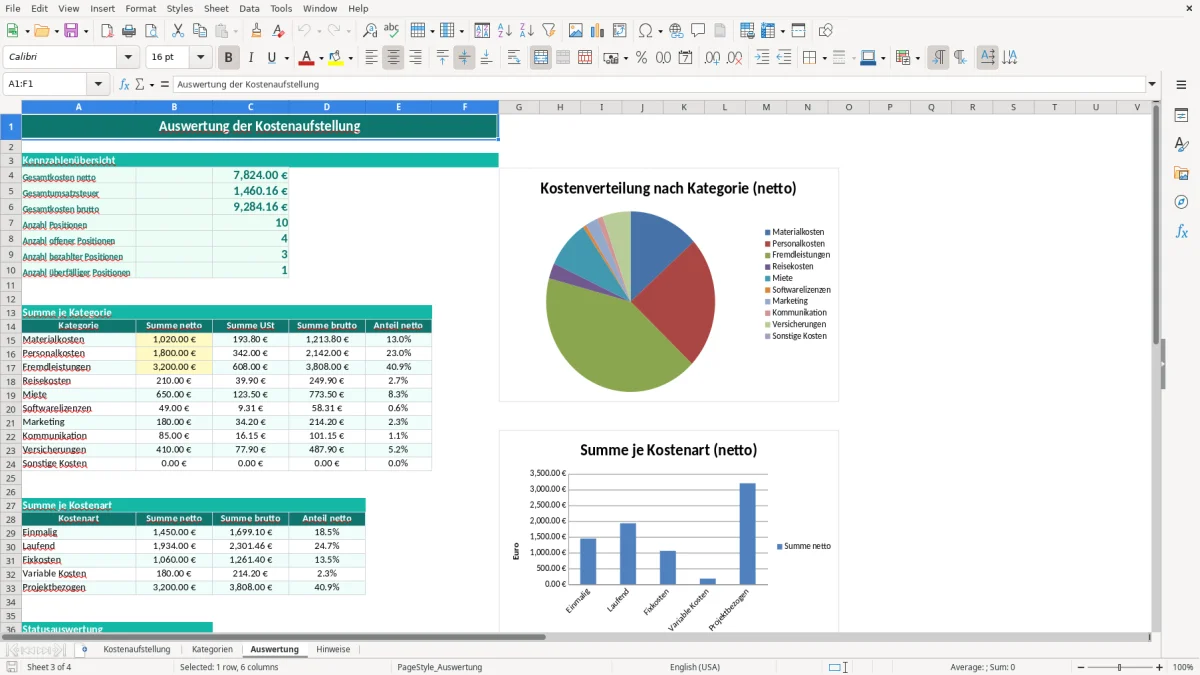
Task: Click the Formula equals sign button
Action: (x=165, y=84)
